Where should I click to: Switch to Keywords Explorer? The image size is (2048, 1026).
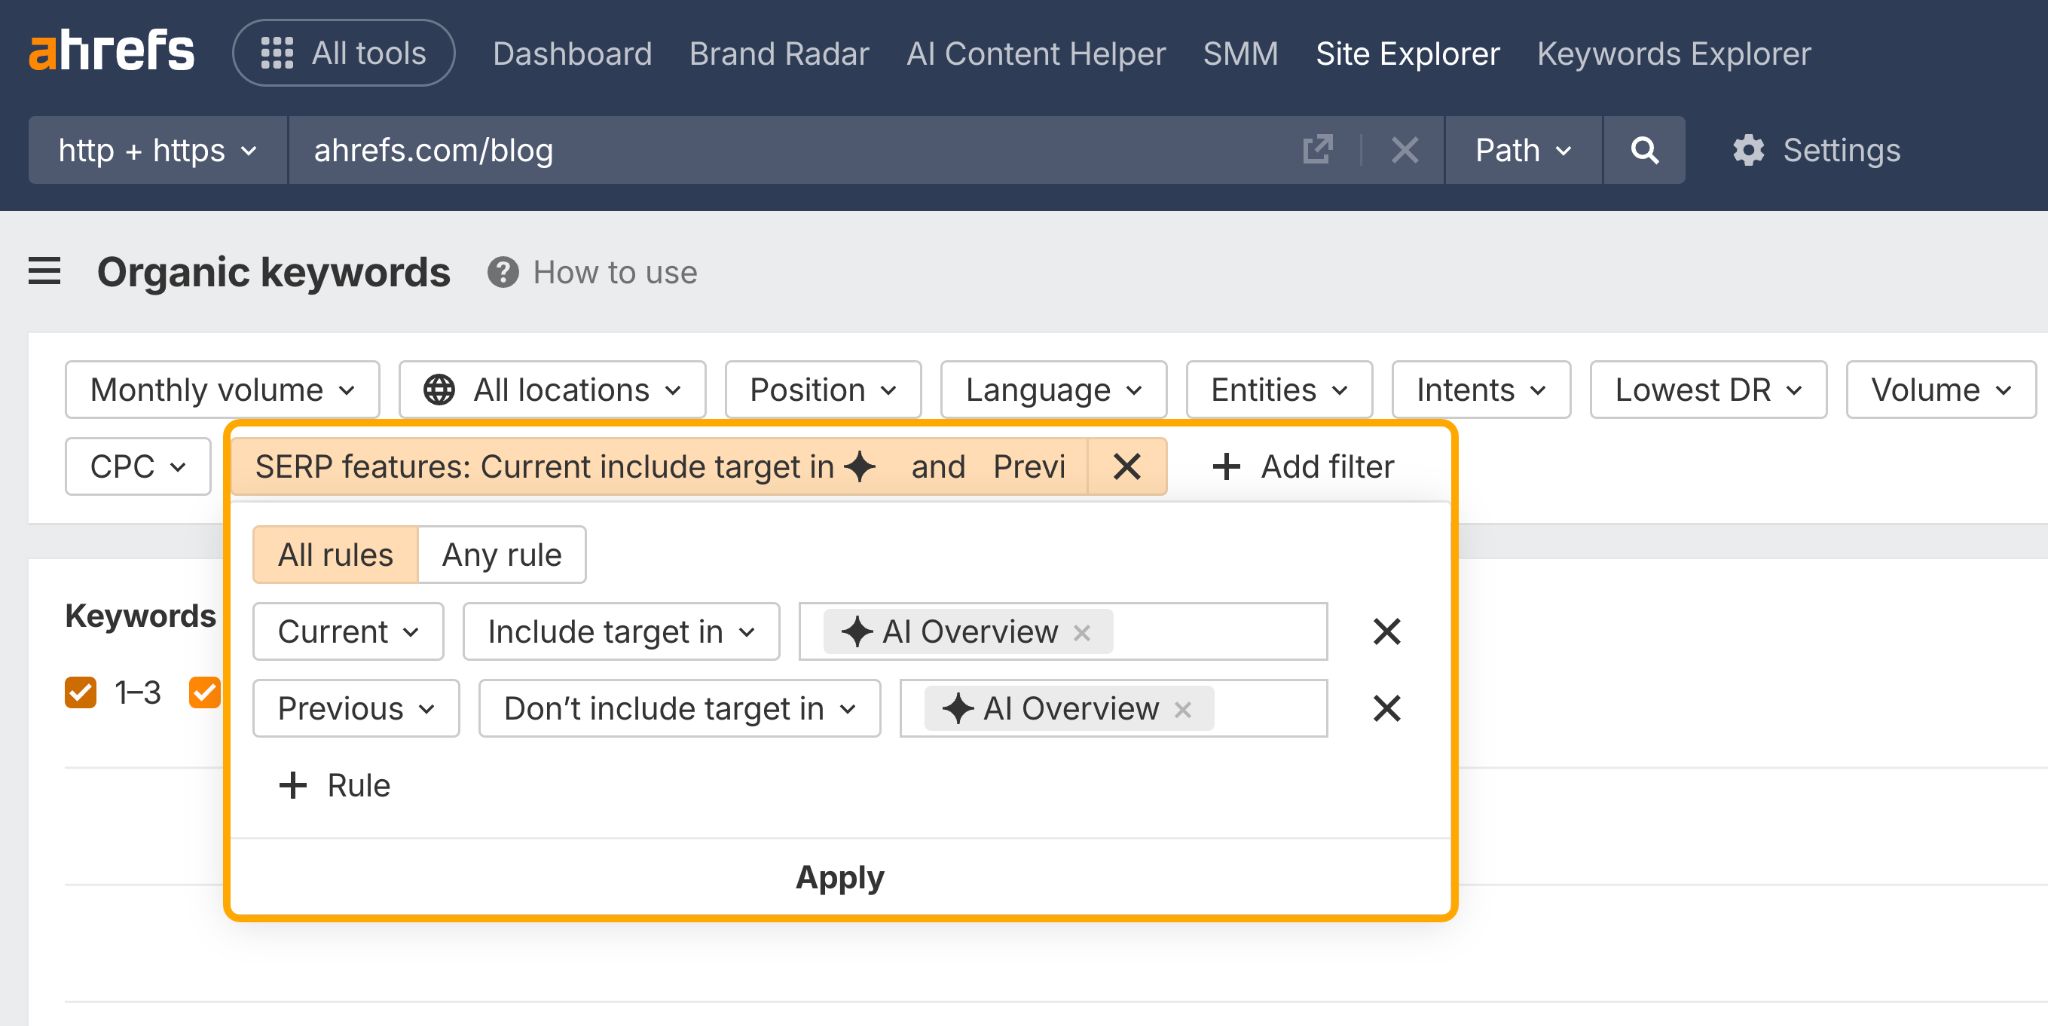click(1673, 53)
